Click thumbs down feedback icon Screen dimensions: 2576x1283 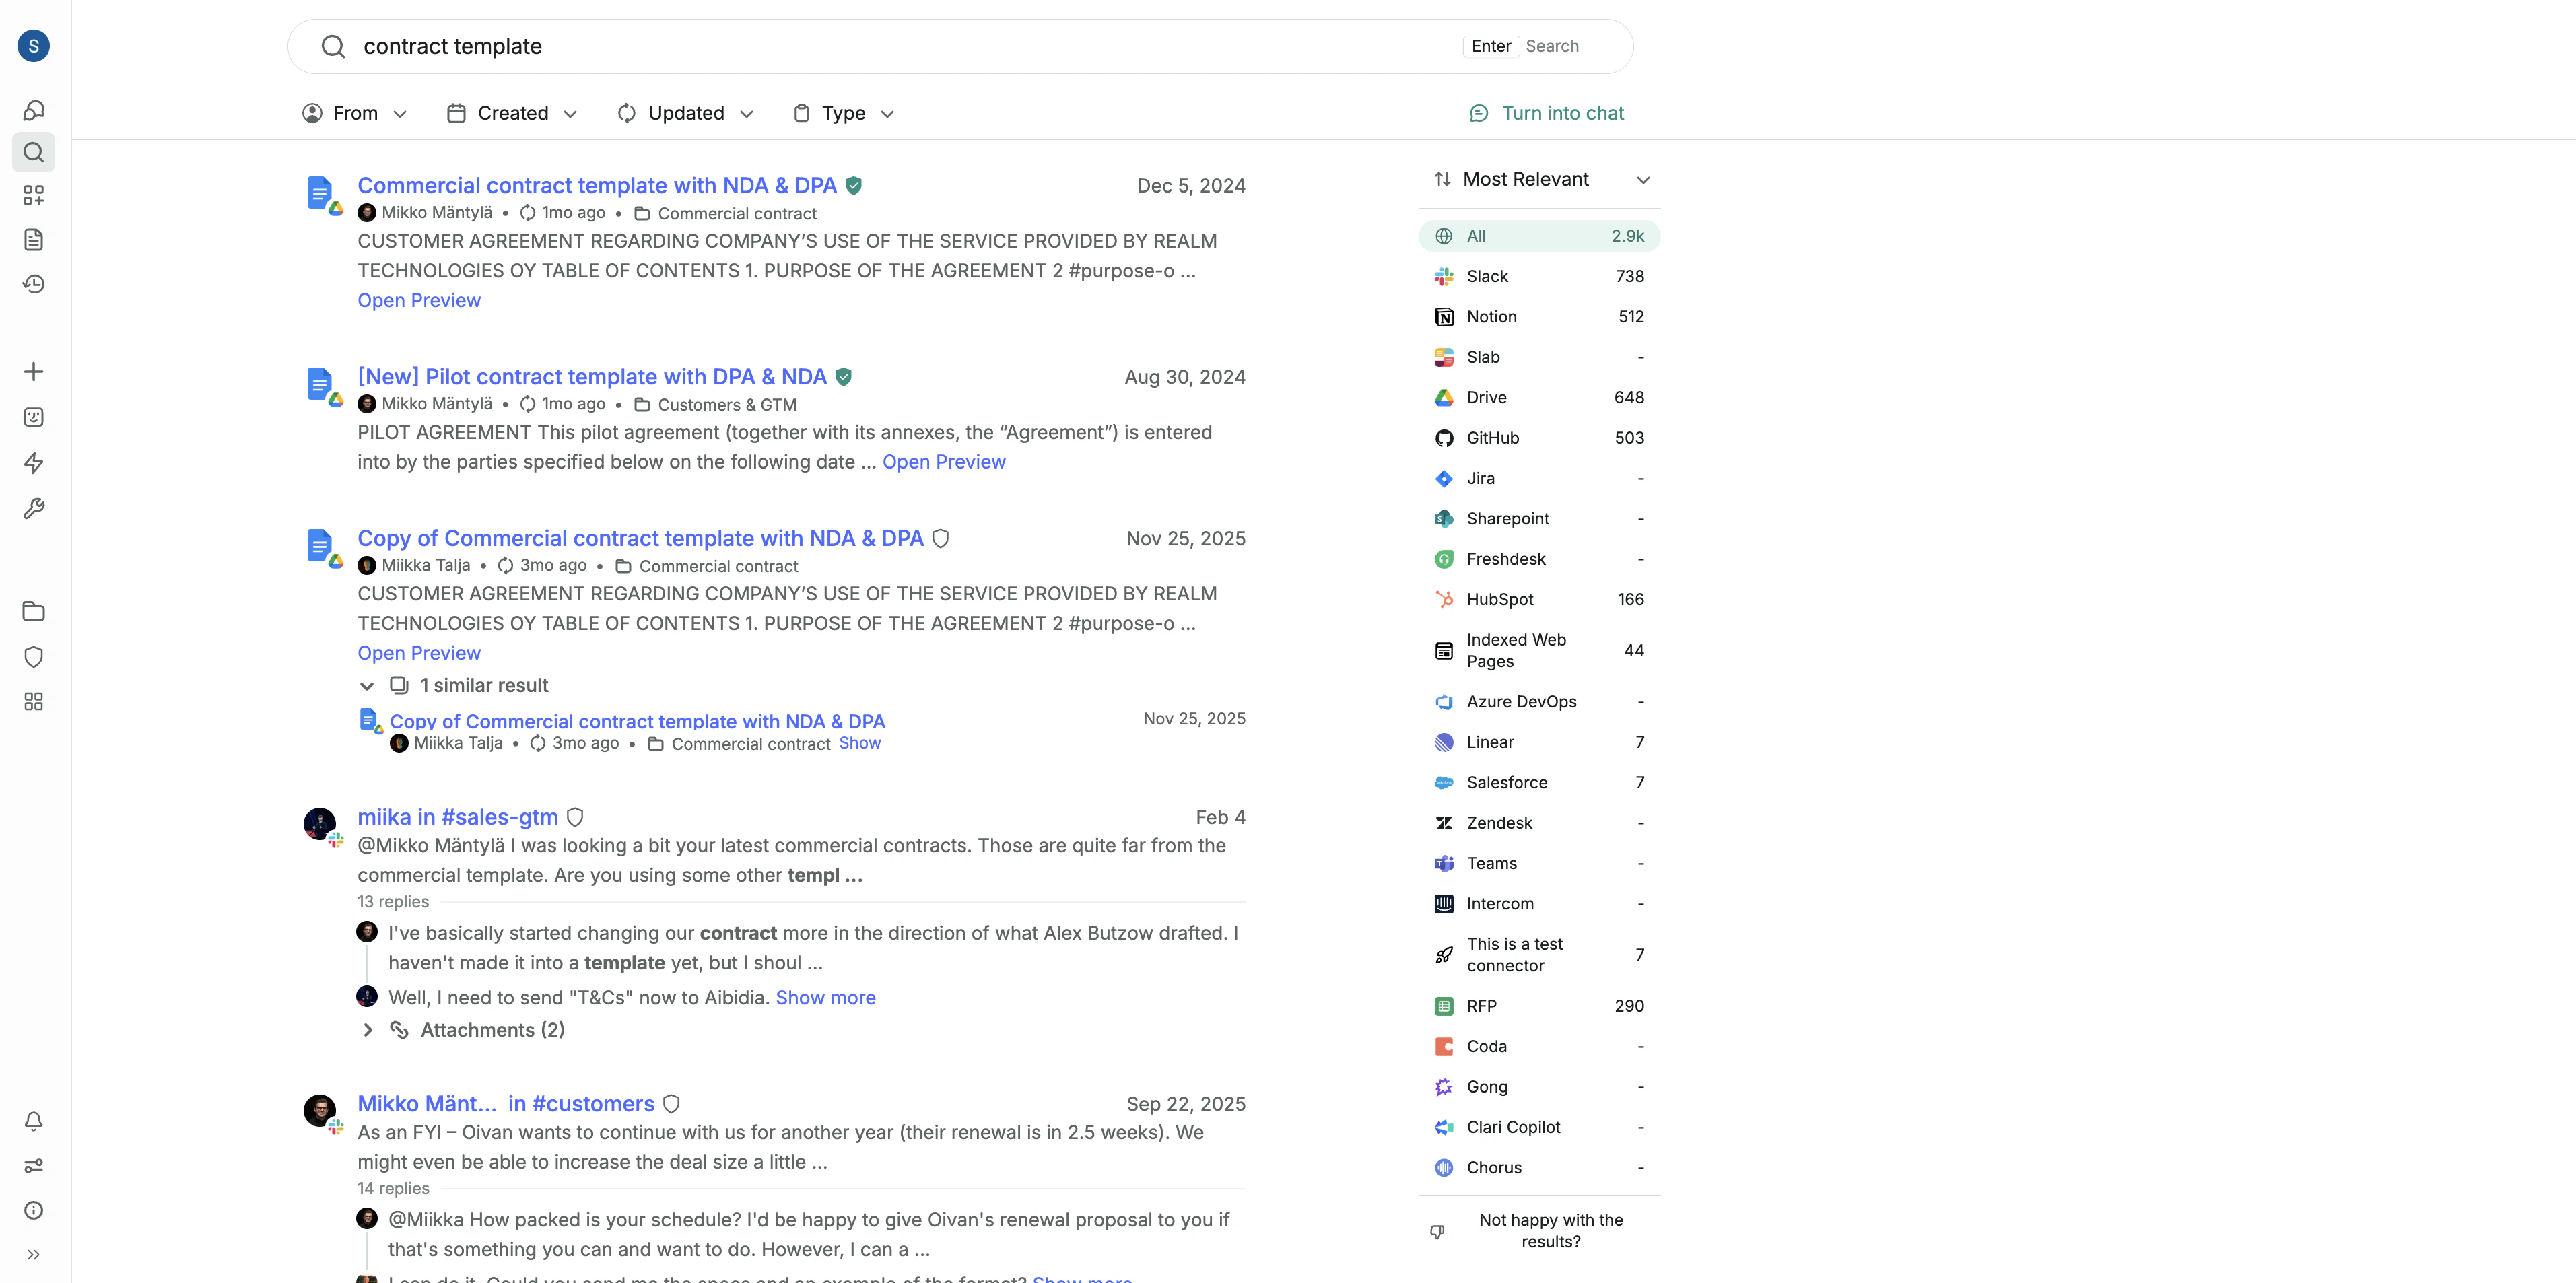(1437, 1231)
